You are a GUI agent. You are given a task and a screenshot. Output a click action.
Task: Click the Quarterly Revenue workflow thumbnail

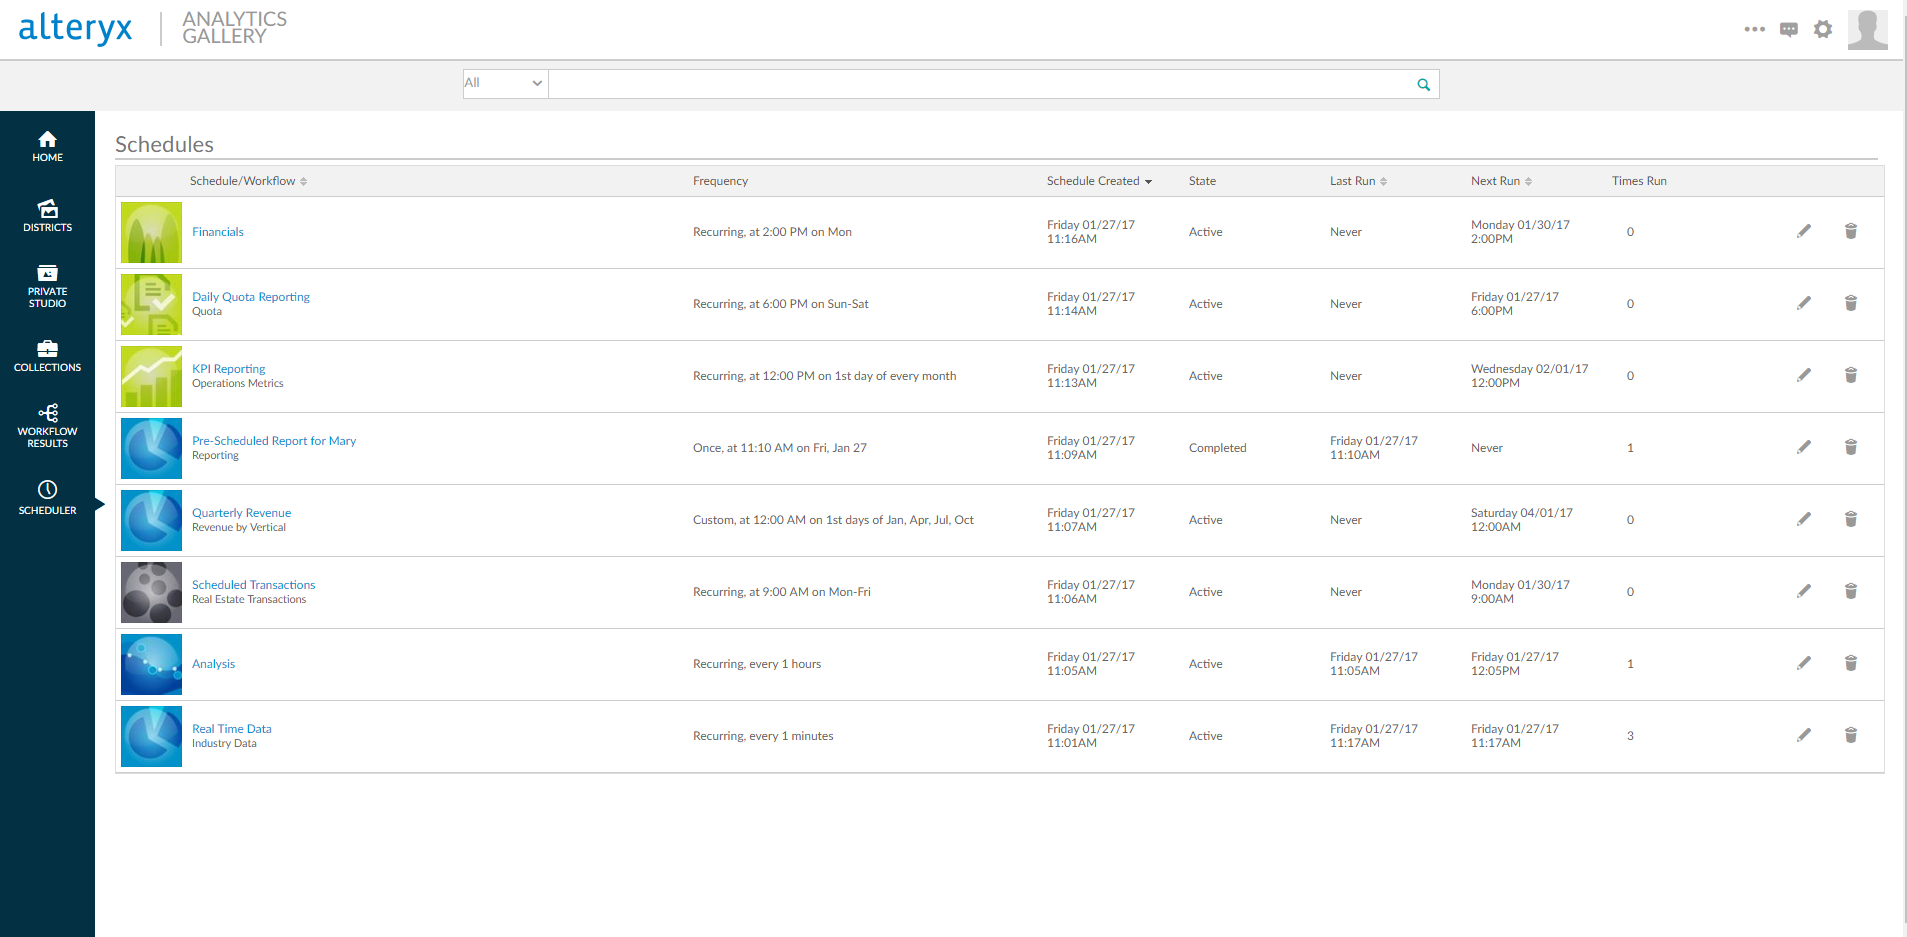(x=150, y=520)
